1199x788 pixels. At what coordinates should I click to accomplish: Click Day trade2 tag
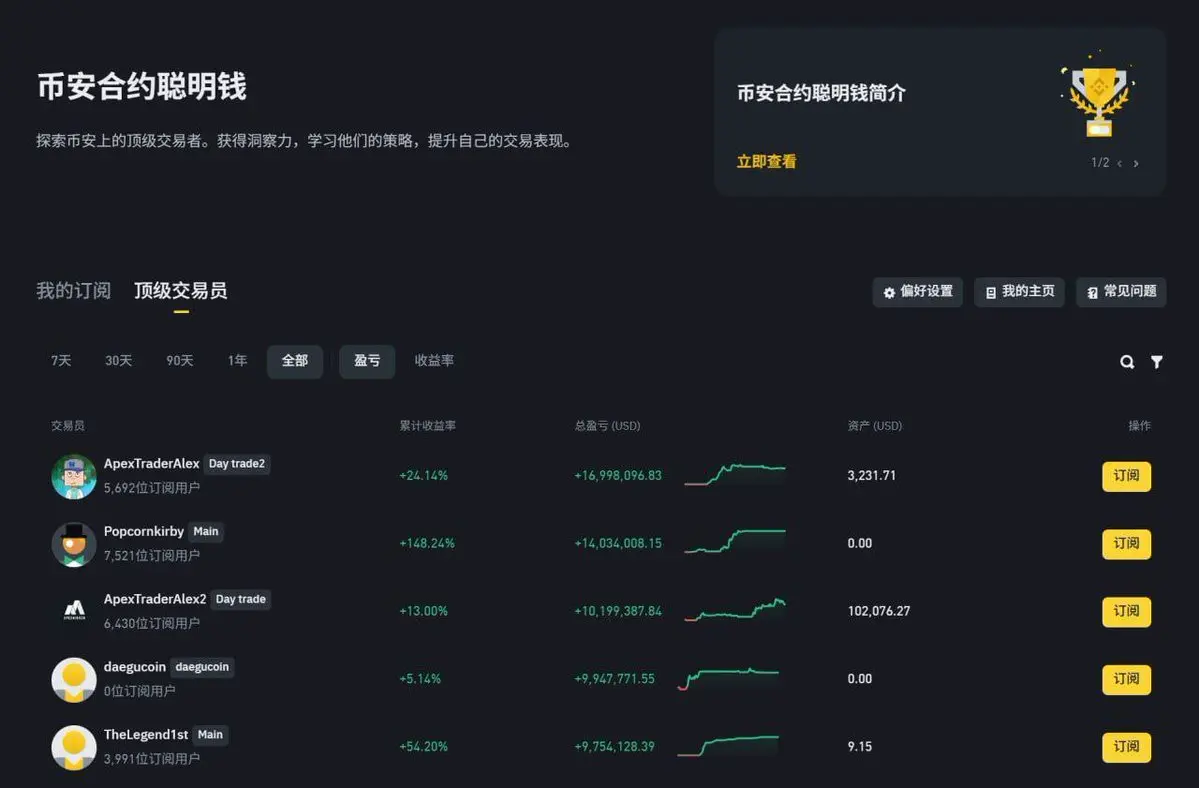237,464
